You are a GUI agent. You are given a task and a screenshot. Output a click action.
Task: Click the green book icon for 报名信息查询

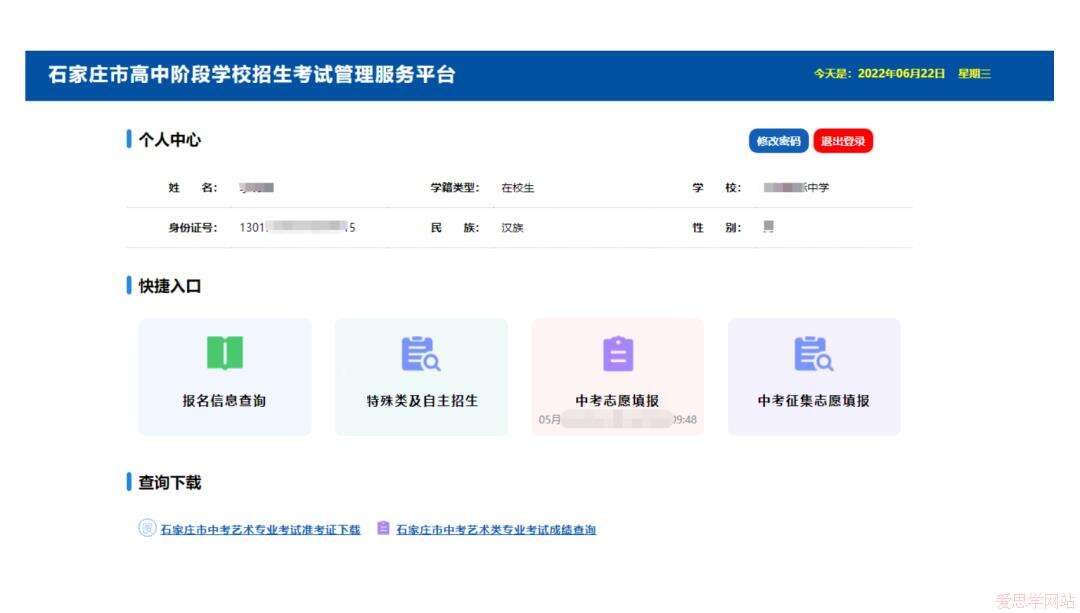224,353
